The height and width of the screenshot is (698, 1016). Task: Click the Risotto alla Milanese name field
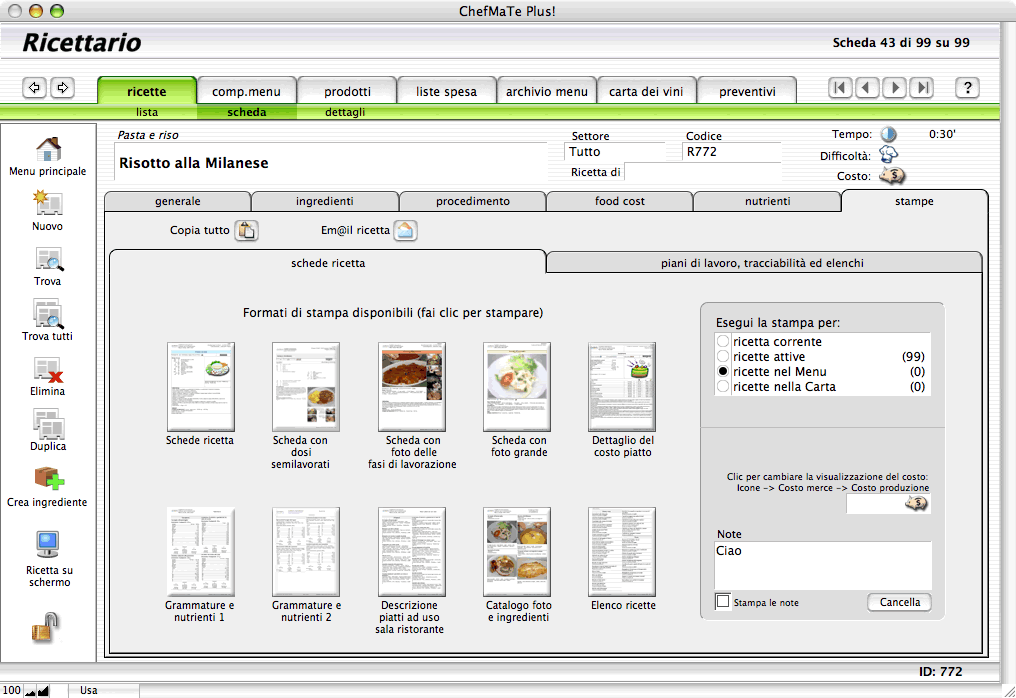330,163
